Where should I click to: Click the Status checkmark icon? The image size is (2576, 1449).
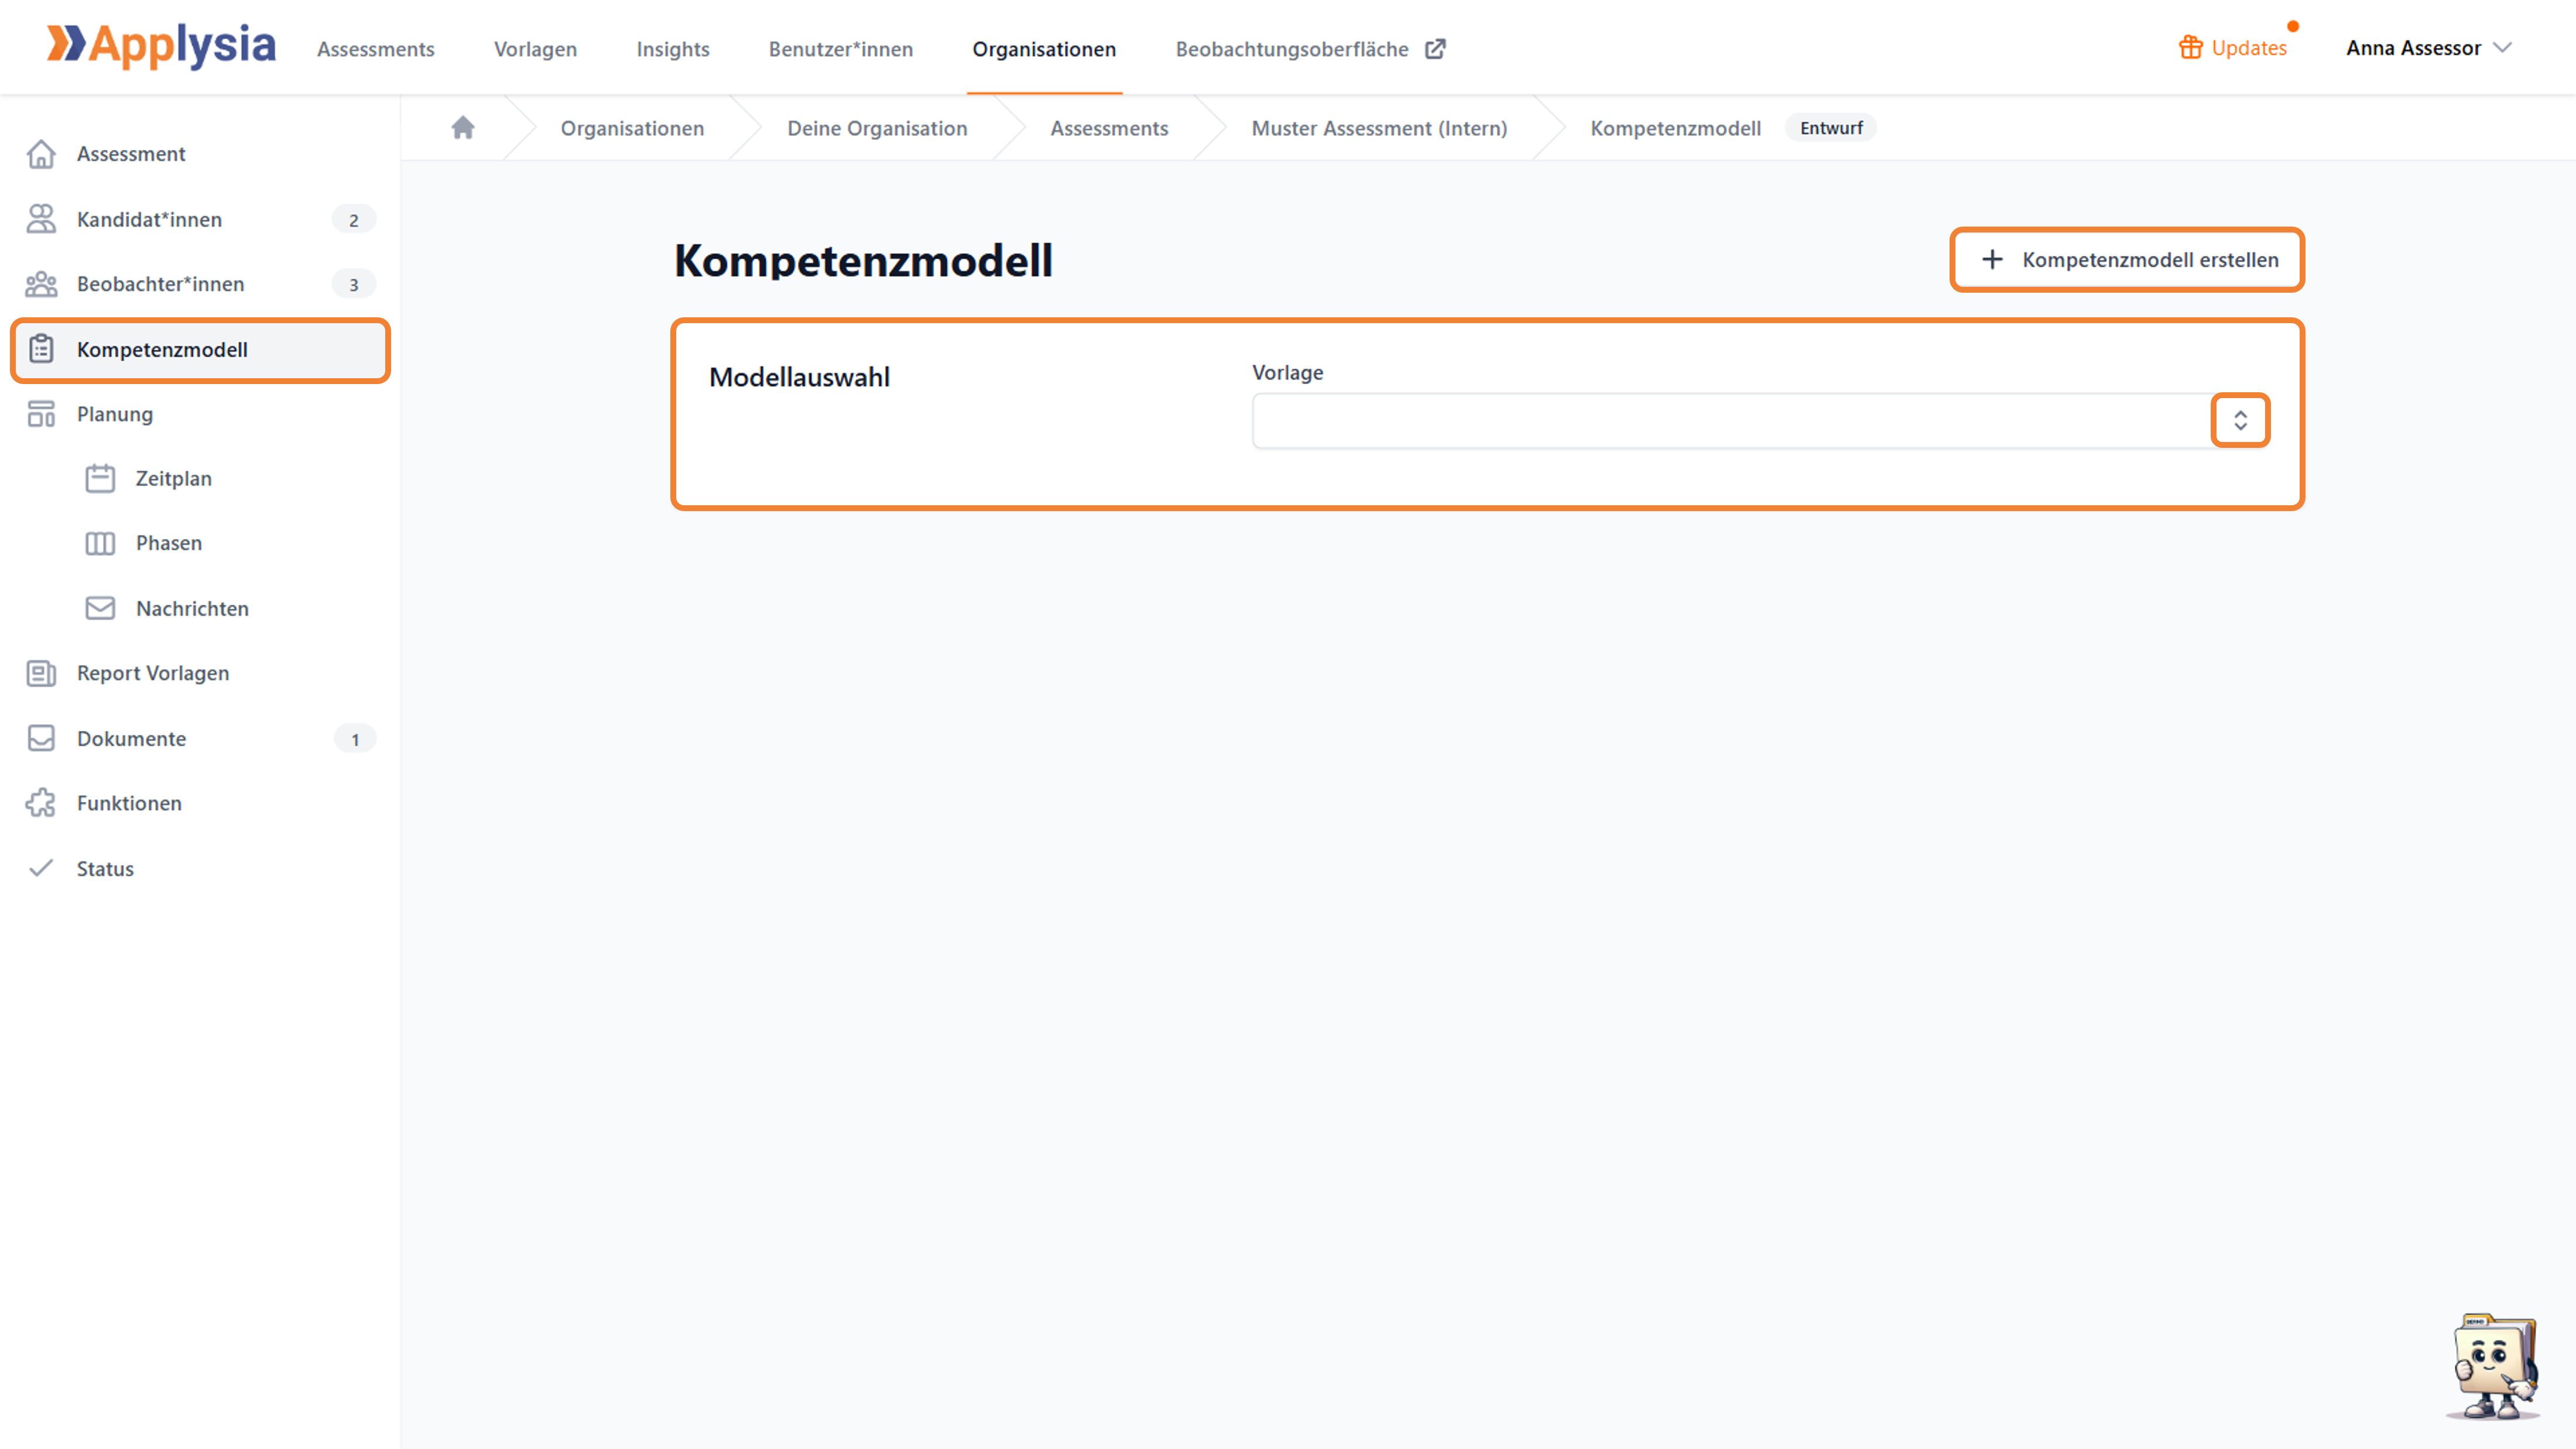point(41,868)
